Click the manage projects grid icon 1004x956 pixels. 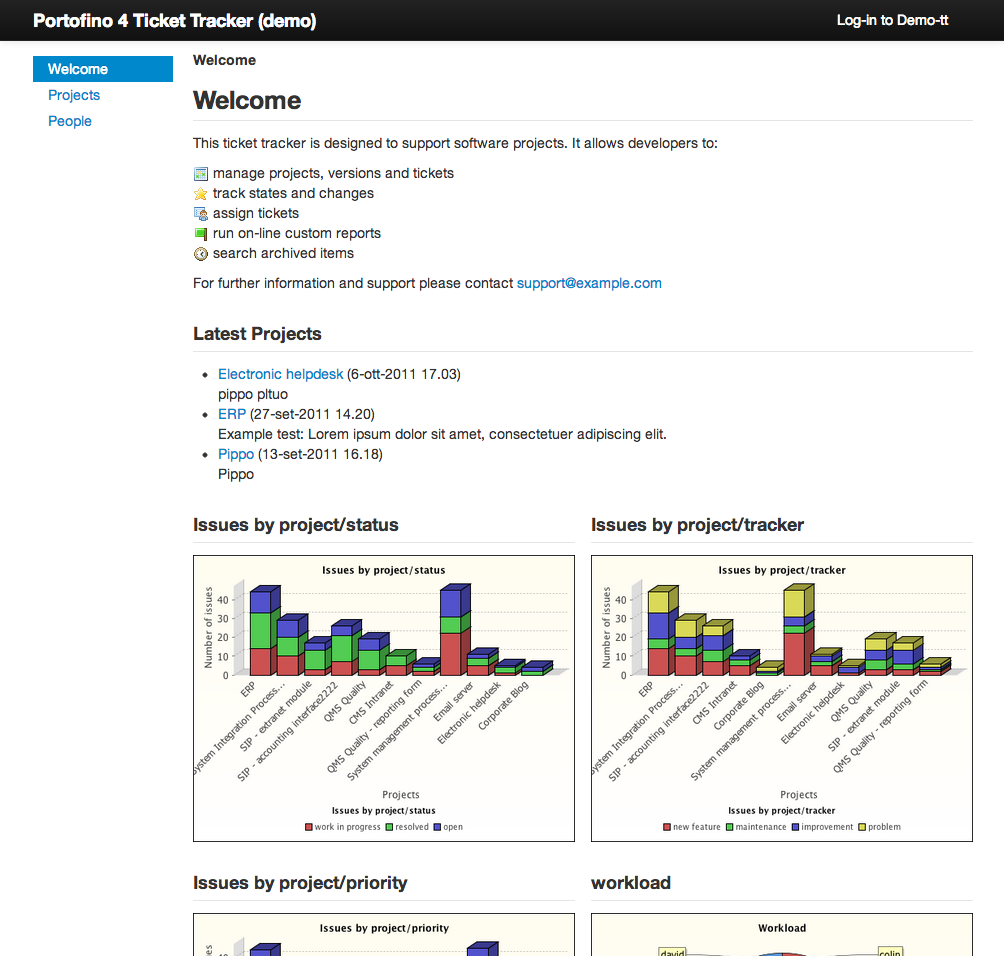[199, 173]
